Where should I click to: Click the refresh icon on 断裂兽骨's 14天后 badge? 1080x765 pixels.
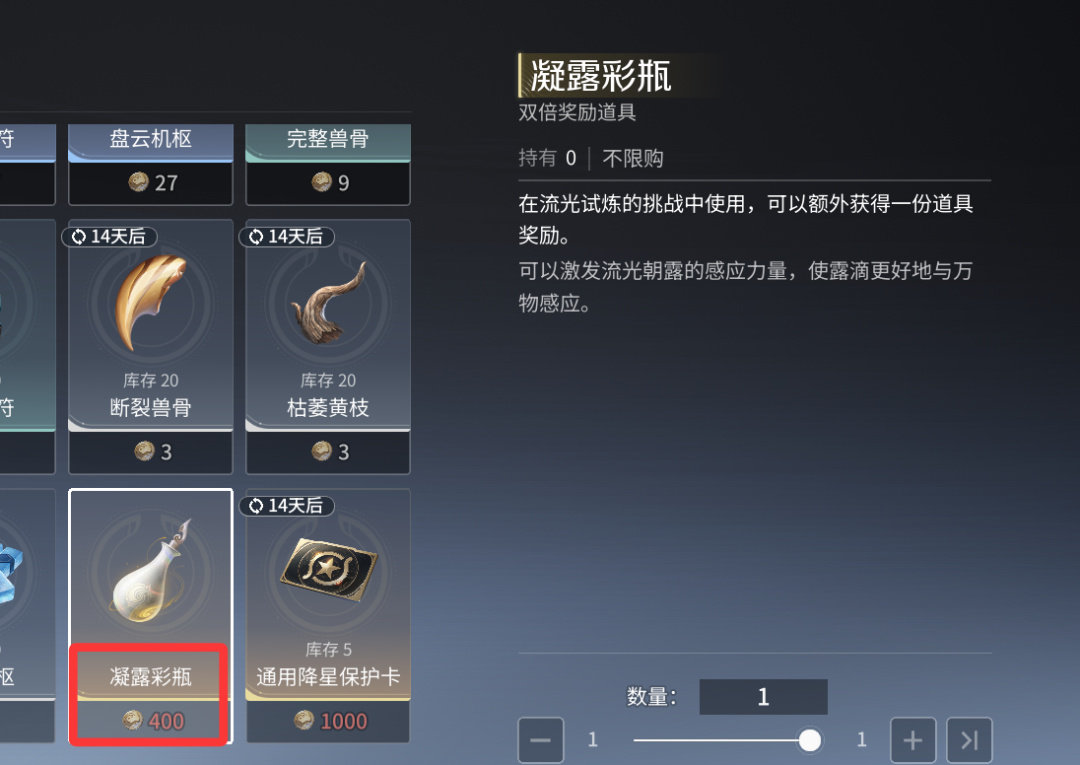pyautogui.click(x=79, y=237)
